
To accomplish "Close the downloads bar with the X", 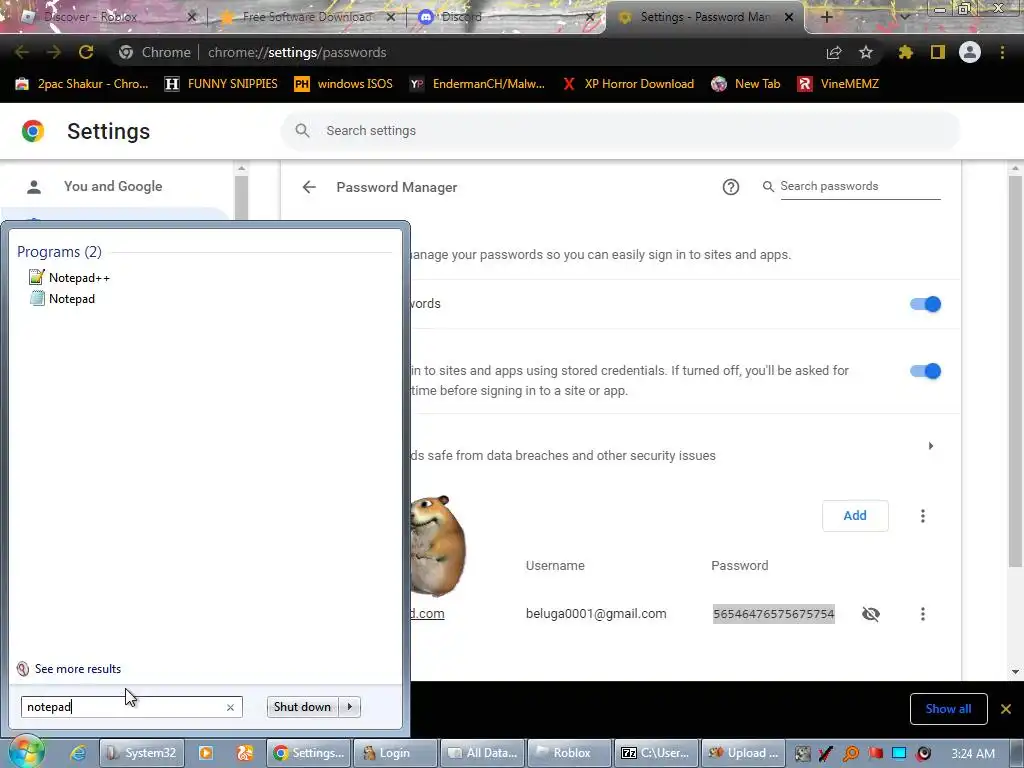I will tap(1006, 709).
